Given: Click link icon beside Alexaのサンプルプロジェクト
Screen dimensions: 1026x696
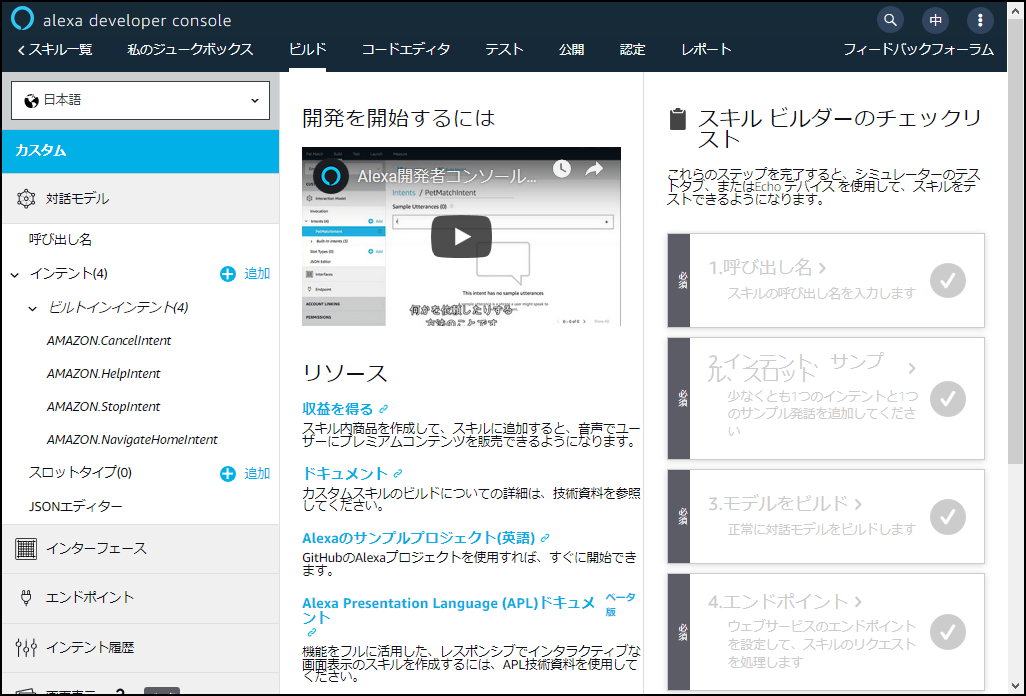Looking at the screenshot, I should point(545,538).
